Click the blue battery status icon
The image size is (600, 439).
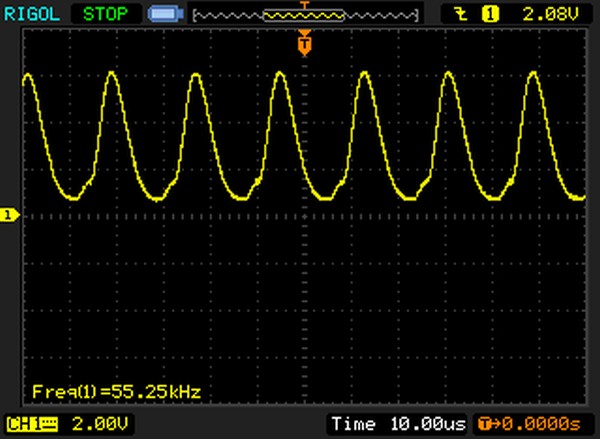click(x=161, y=14)
